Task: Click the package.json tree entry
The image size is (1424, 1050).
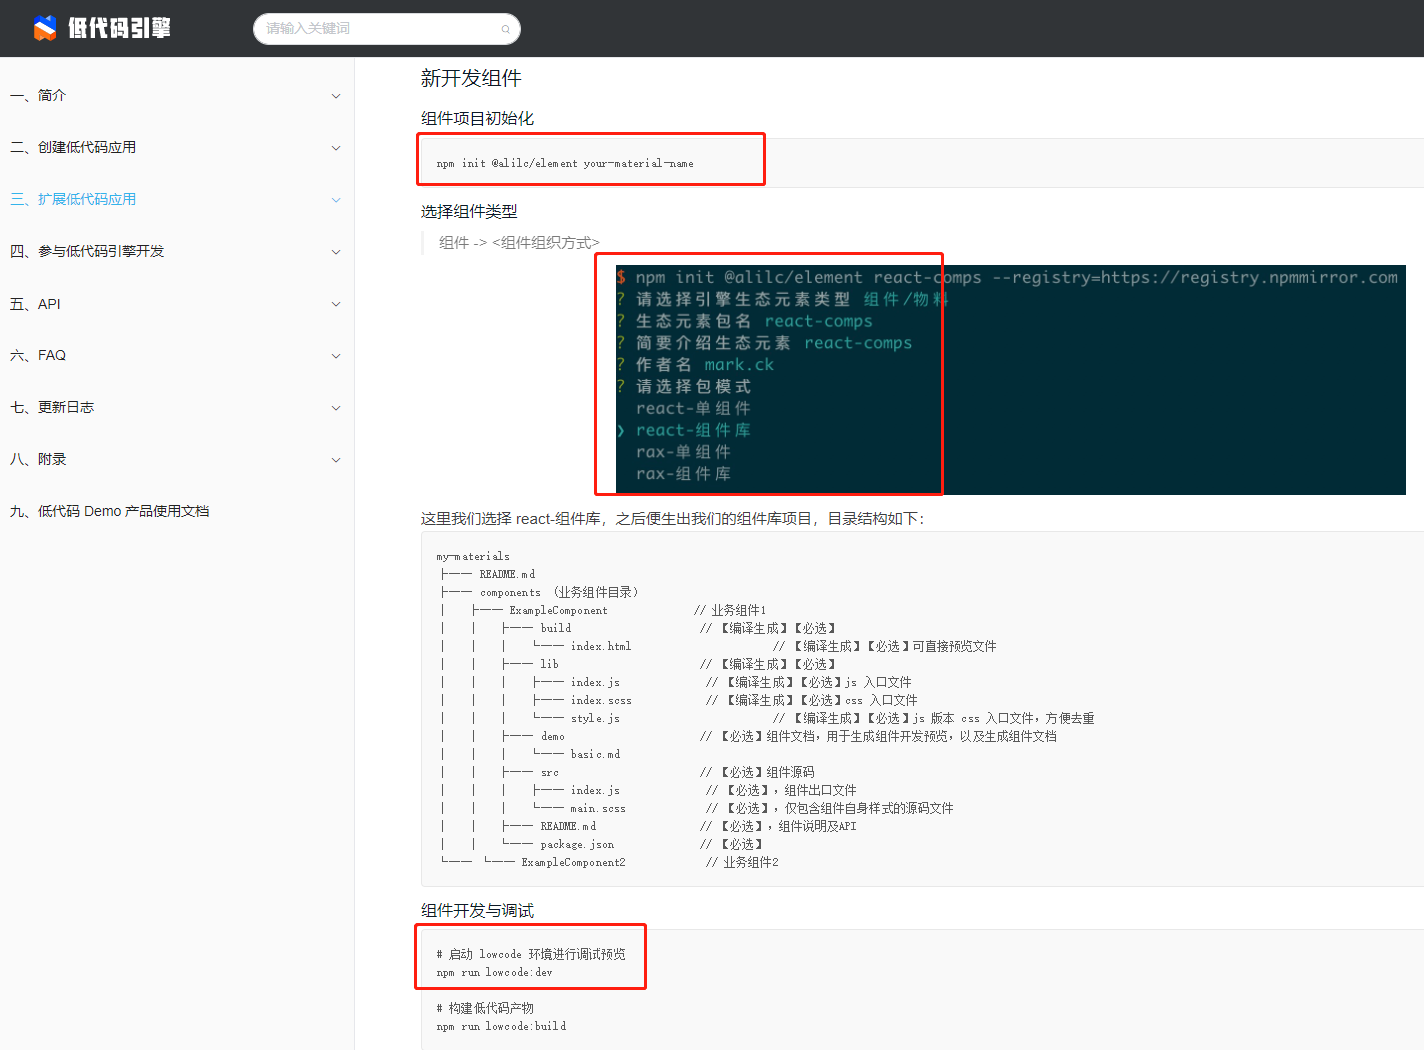Action: tap(577, 844)
